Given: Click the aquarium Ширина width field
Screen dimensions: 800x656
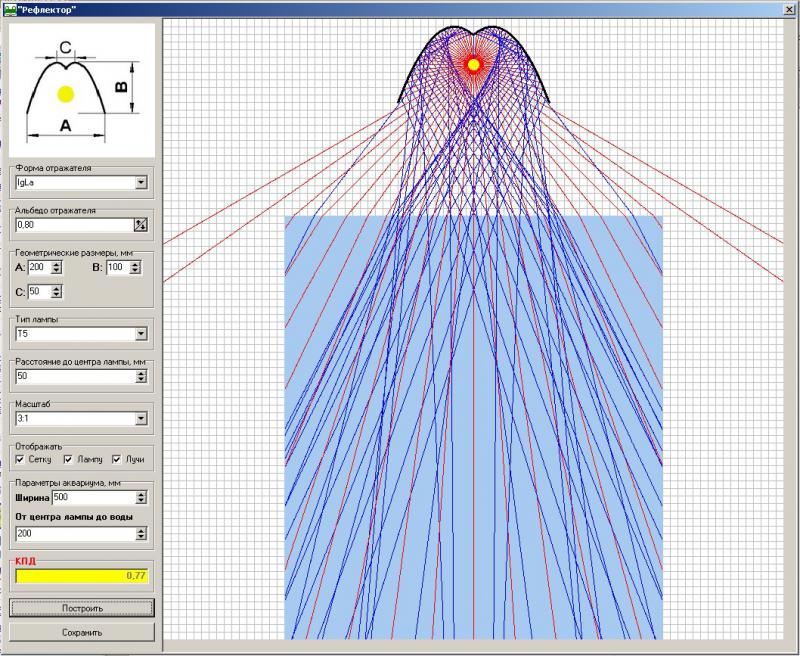Looking at the screenshot, I should pos(93,497).
